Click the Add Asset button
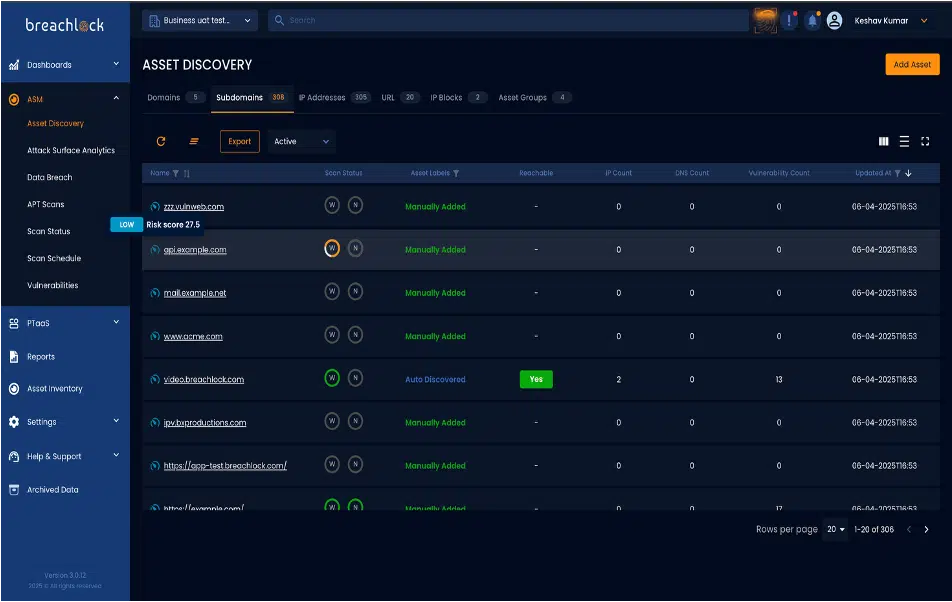Viewport: 952px width, 602px height. 912,64
